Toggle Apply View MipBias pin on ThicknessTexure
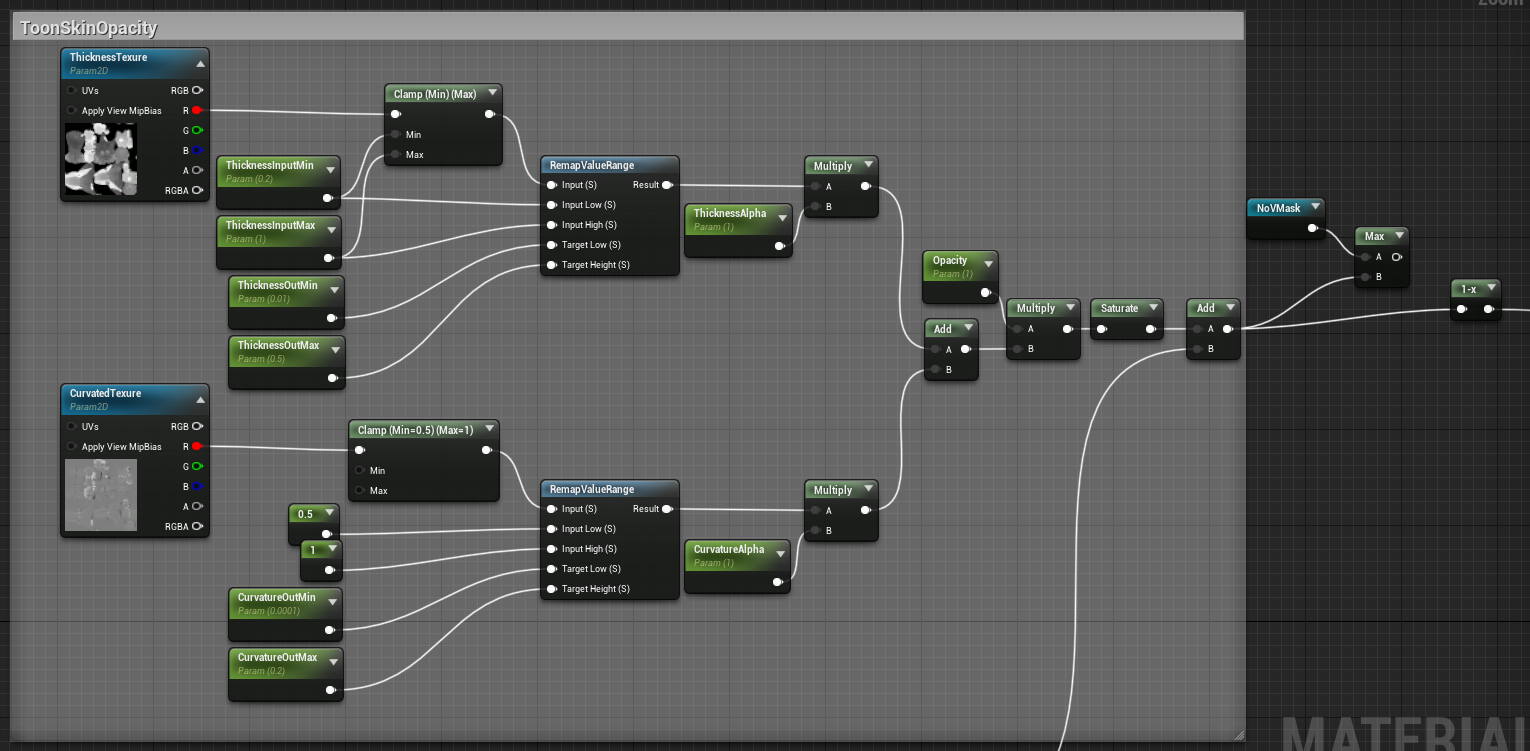Screen dimensions: 1530x751 click(72, 110)
